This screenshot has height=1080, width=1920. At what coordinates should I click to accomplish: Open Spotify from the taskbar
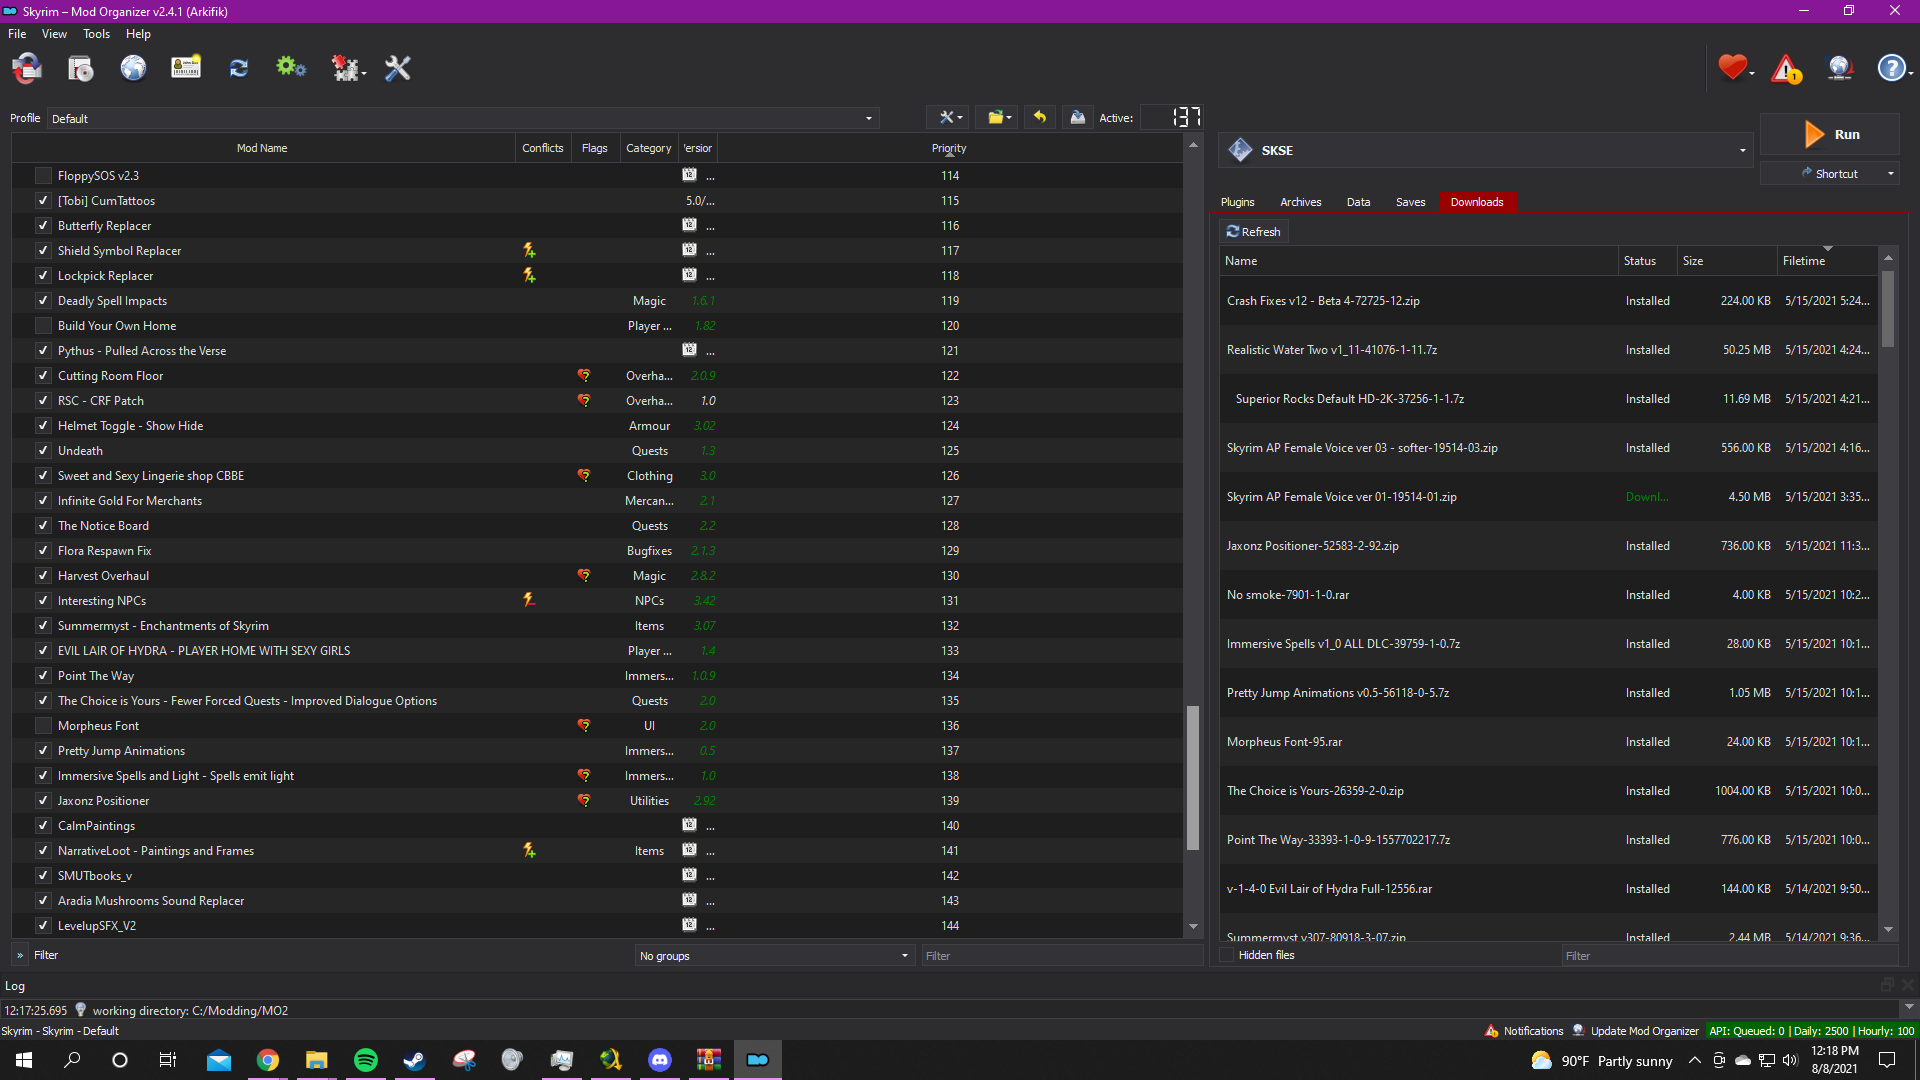(366, 1060)
